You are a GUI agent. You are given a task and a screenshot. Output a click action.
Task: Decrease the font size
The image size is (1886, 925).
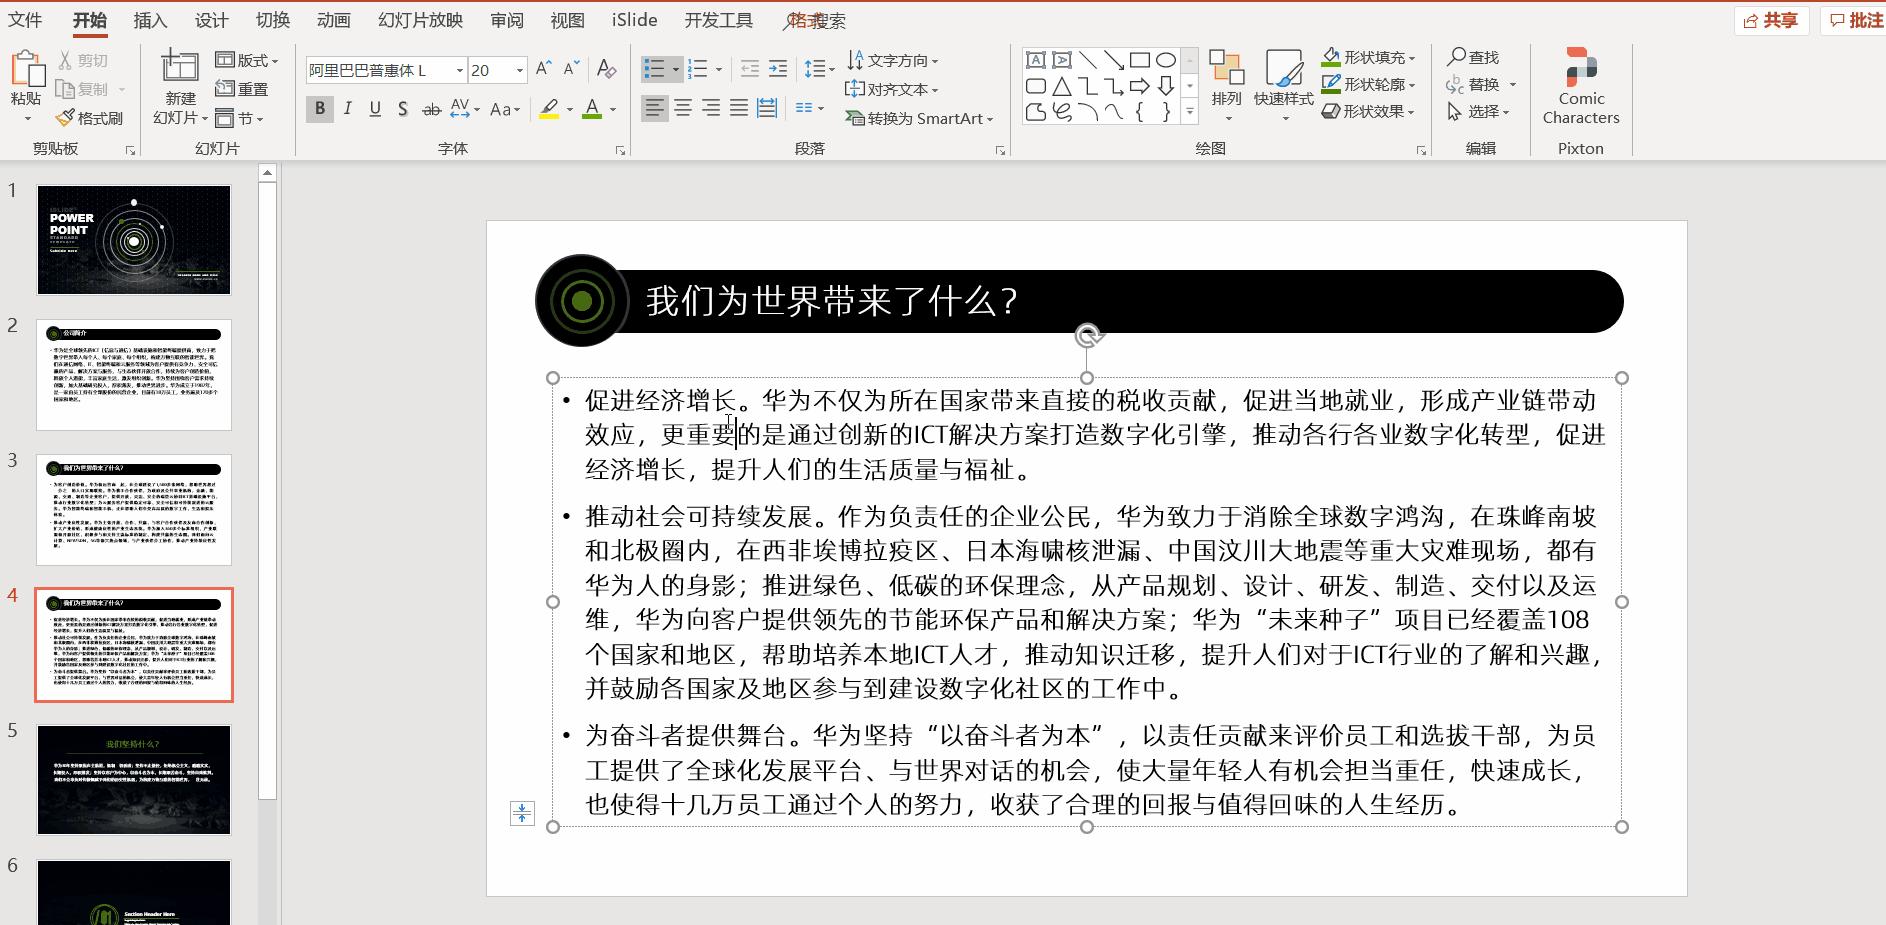571,69
